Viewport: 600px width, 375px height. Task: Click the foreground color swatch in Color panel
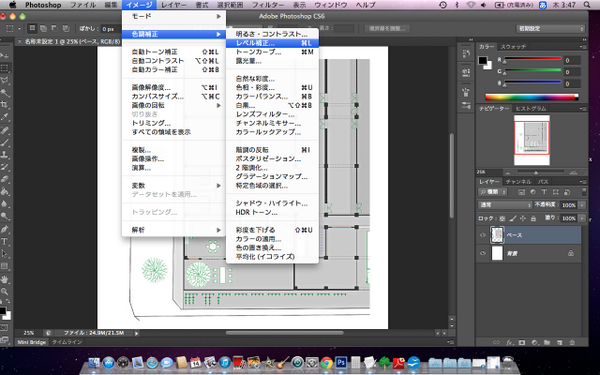coord(483,60)
